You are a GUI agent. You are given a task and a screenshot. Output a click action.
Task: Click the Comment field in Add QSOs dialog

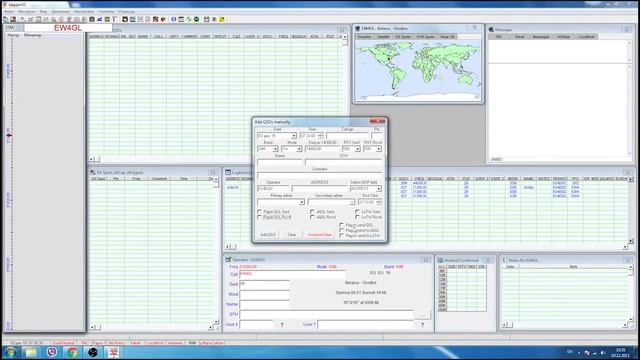point(320,176)
